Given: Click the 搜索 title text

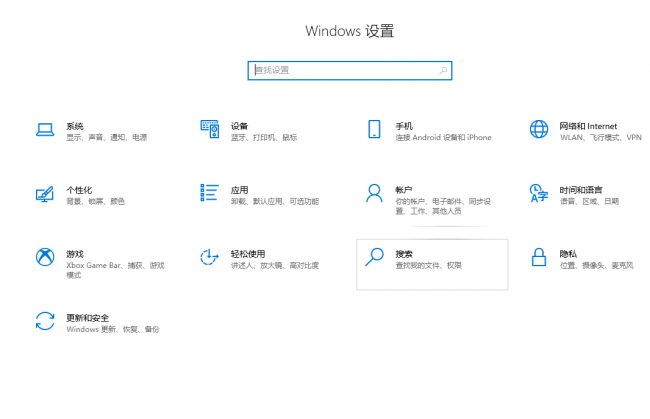Looking at the screenshot, I should (x=404, y=254).
